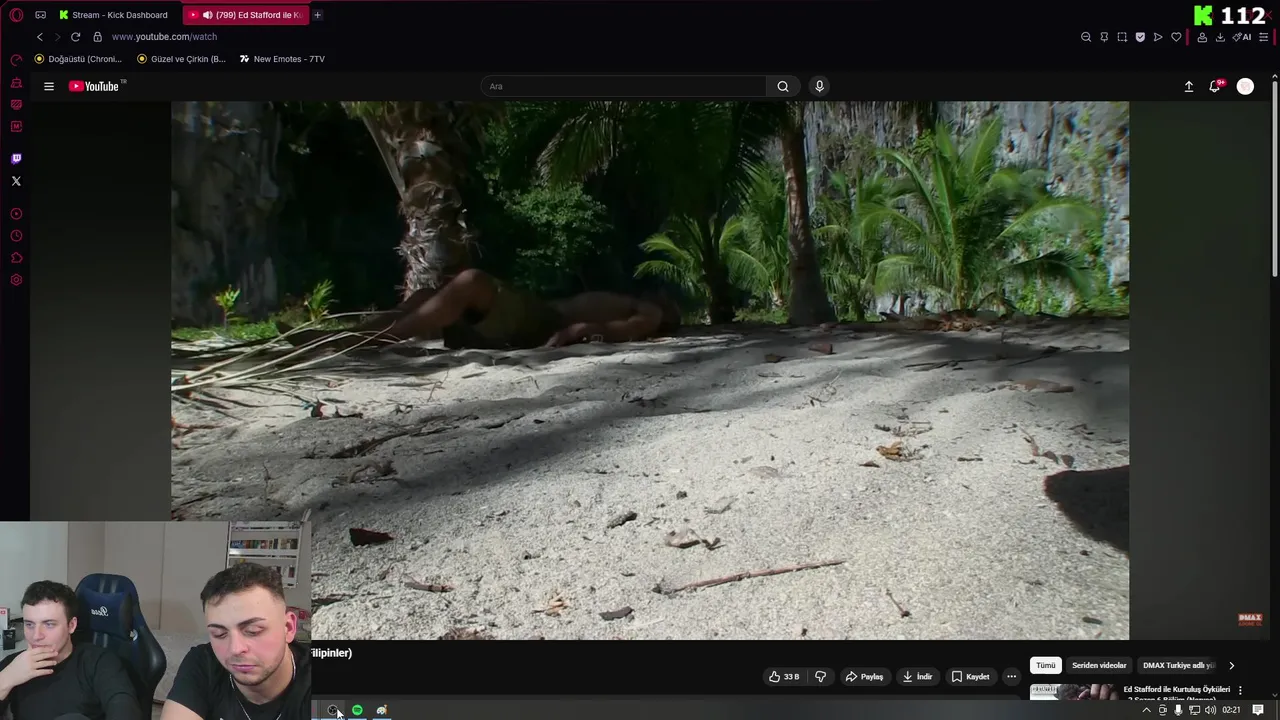
Task: Open X Twitter in Opera sidebar
Action: [x=16, y=181]
